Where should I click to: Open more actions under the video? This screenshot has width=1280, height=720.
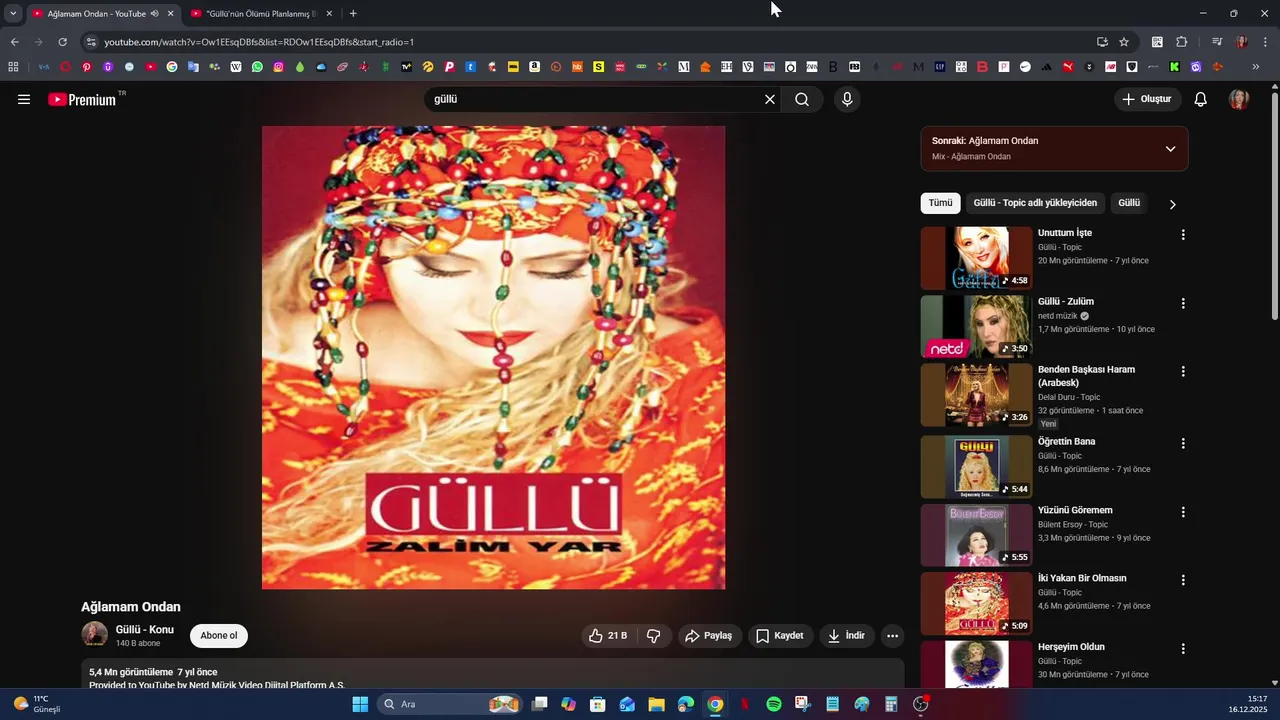tap(893, 636)
